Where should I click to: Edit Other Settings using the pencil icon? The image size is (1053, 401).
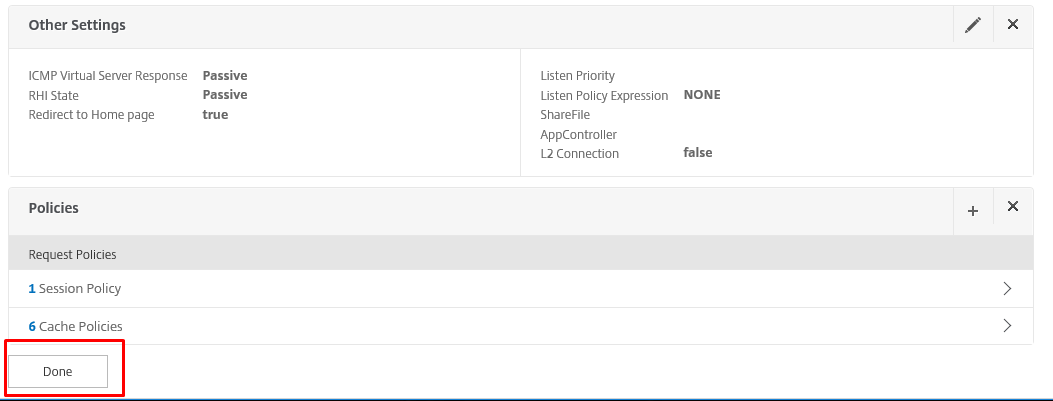pyautogui.click(x=972, y=26)
